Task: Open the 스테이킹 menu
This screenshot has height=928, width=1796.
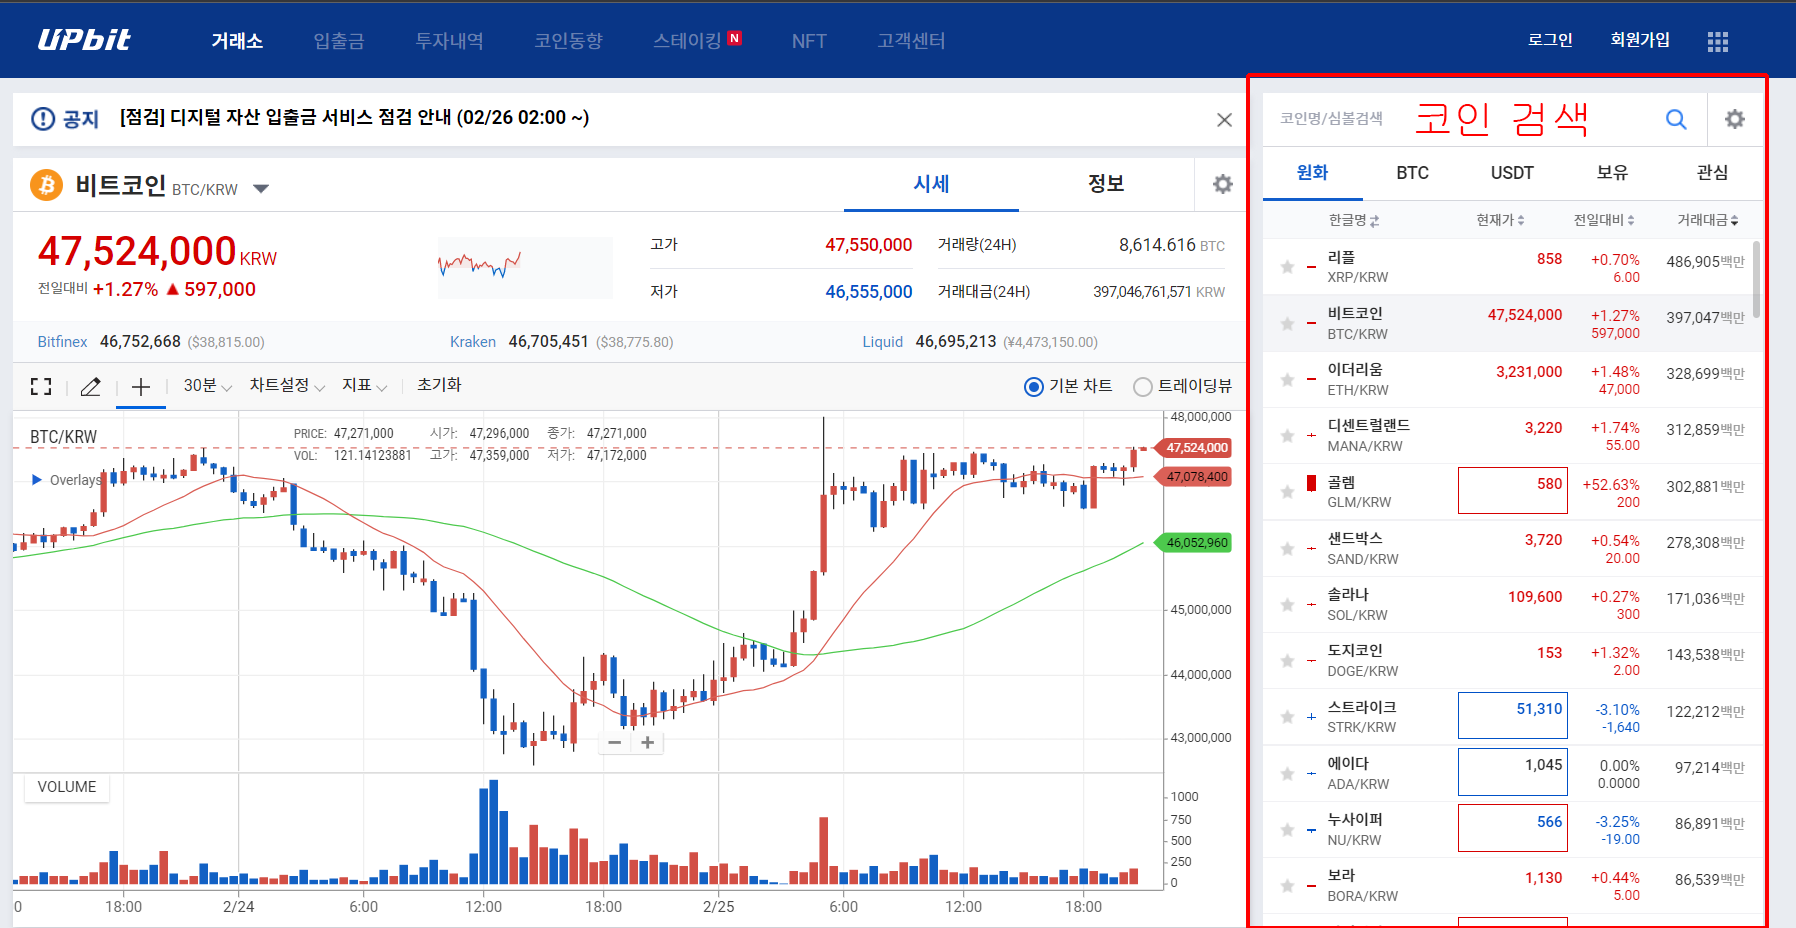Action: (x=687, y=41)
